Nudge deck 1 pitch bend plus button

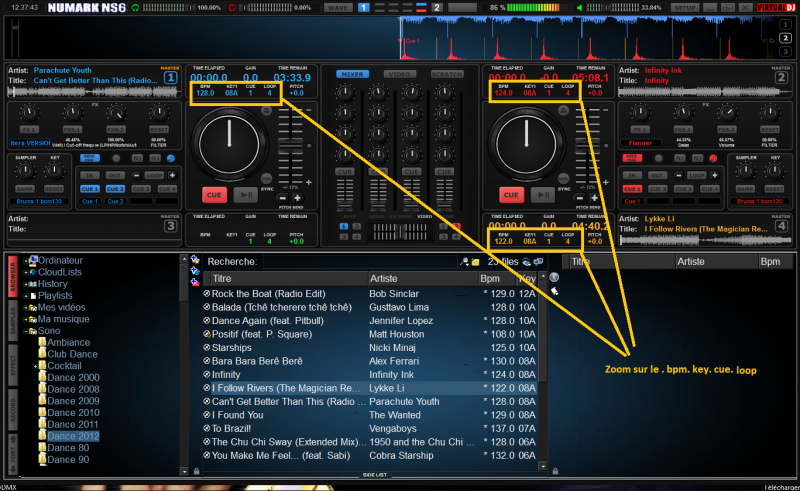coord(297,198)
